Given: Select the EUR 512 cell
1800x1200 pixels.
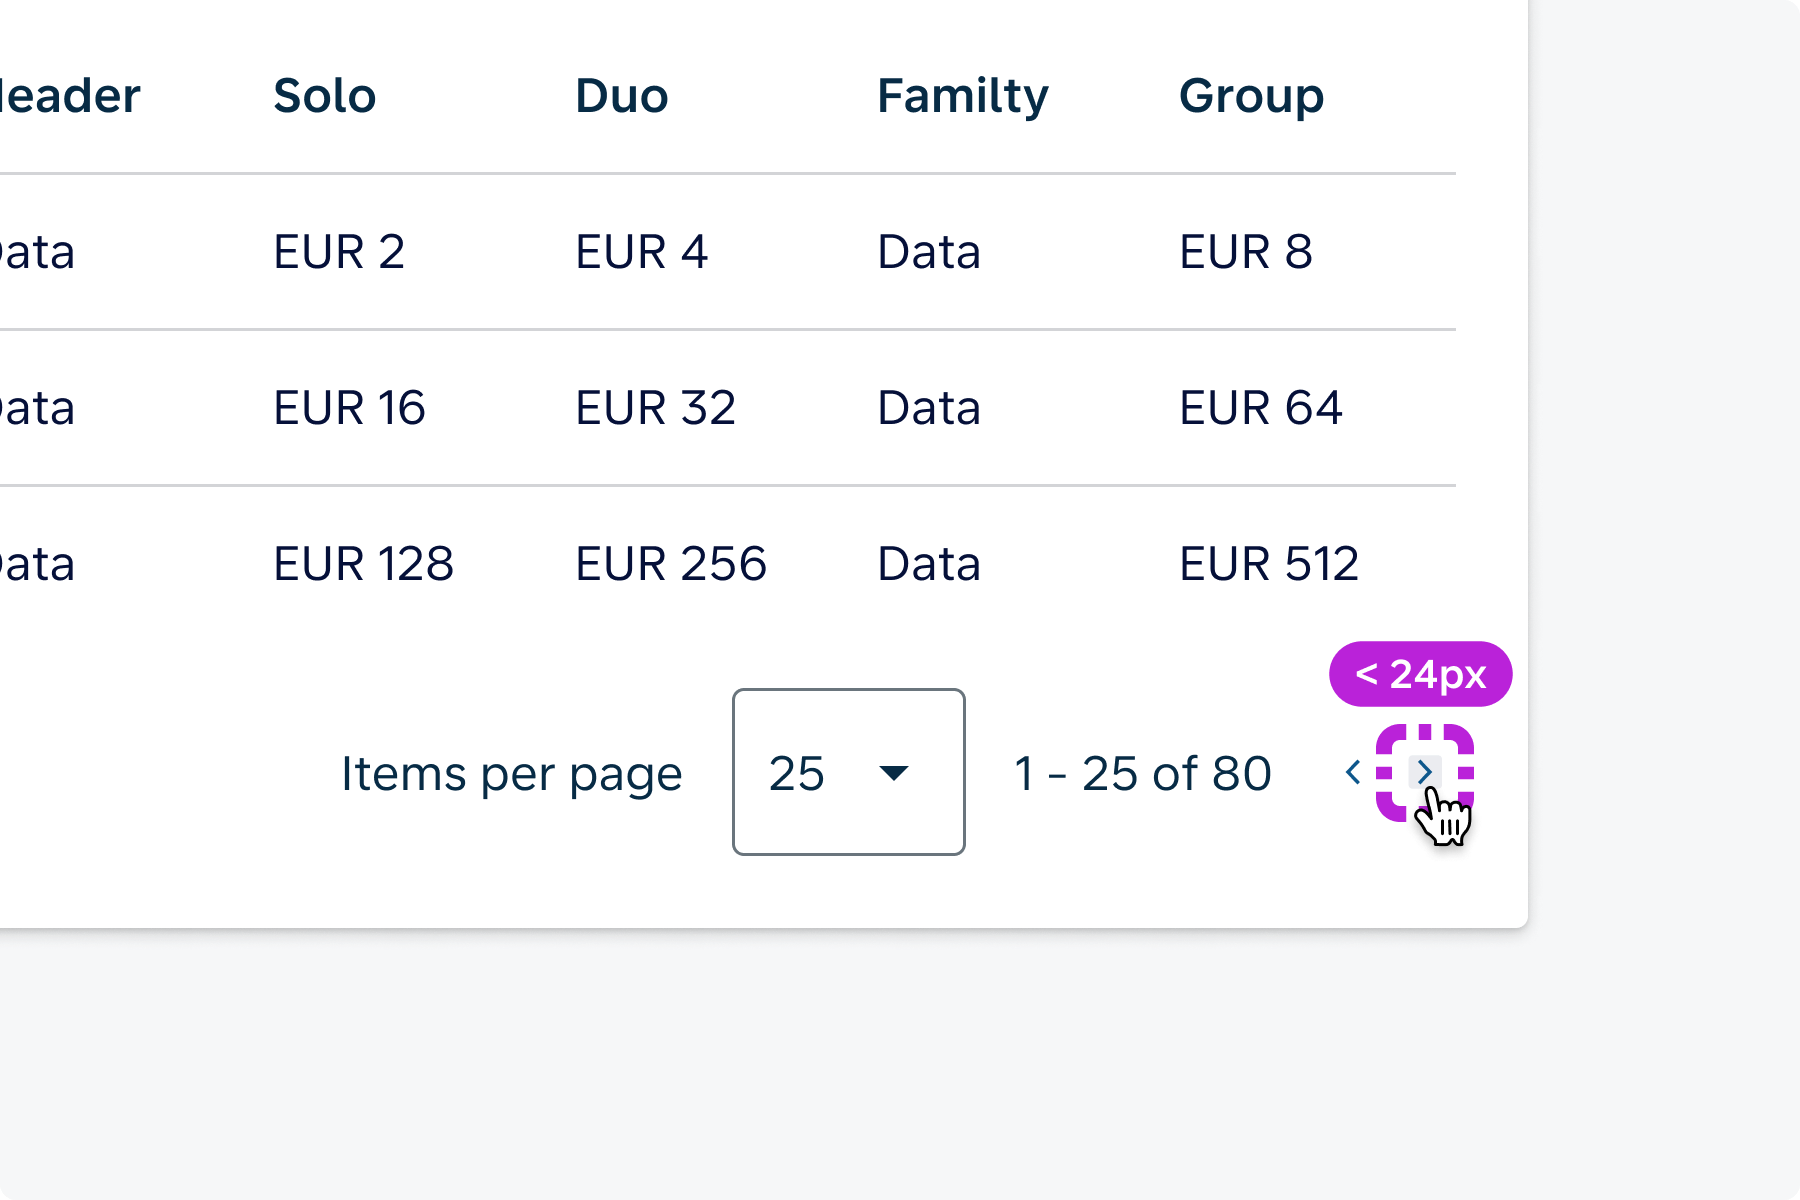Looking at the screenshot, I should (1268, 564).
